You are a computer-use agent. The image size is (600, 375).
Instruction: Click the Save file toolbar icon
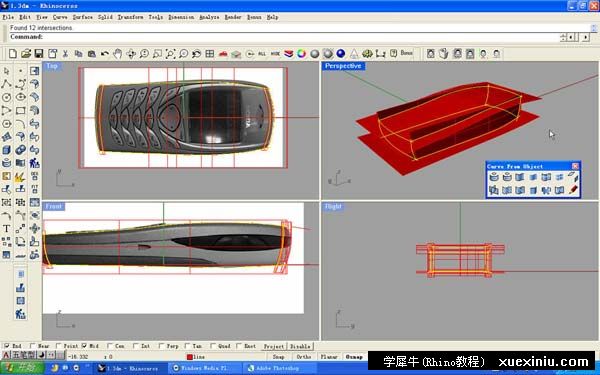39,54
